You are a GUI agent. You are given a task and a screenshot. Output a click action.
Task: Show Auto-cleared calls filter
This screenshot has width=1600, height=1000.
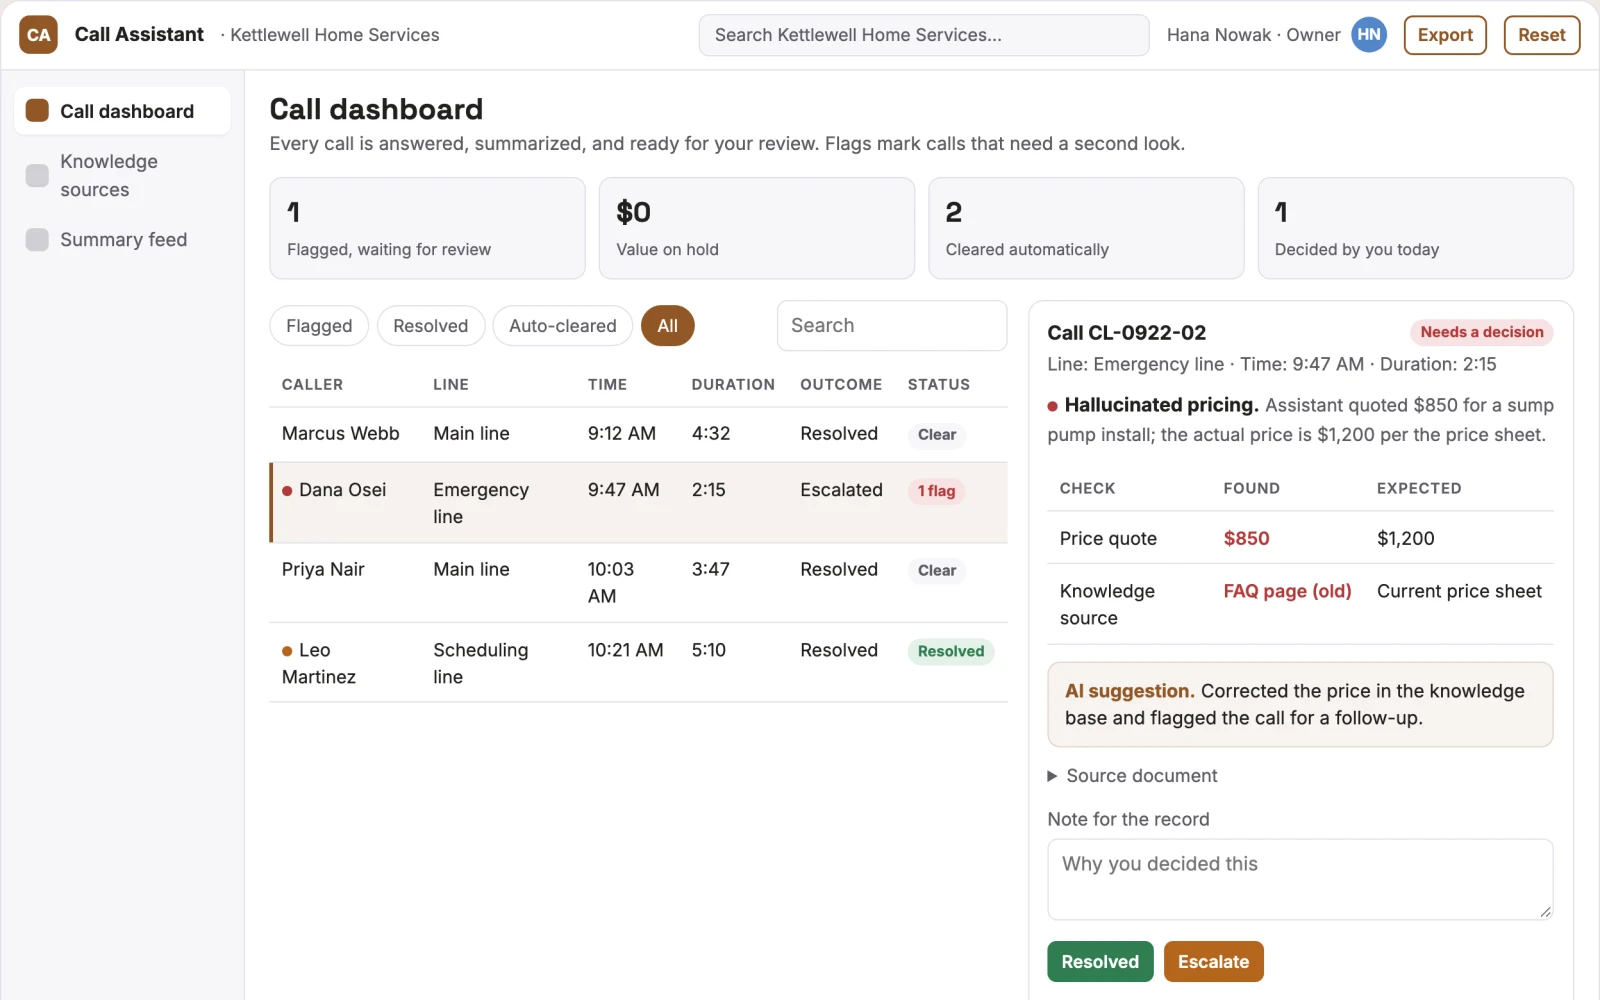pos(562,326)
